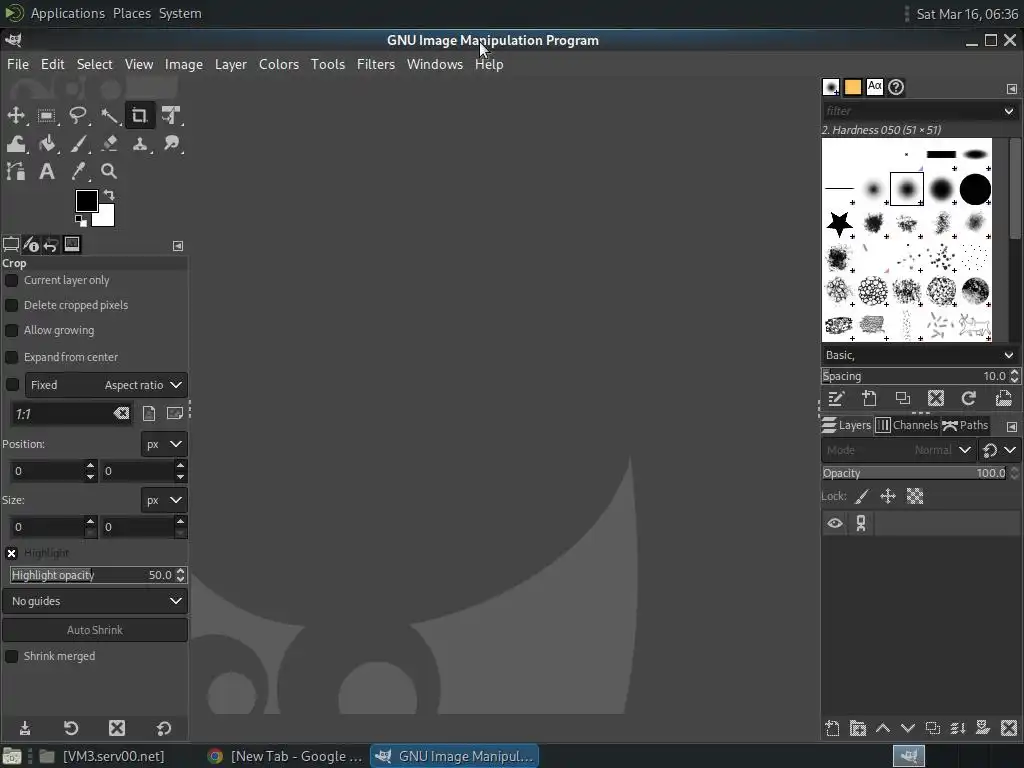1024x768 pixels.
Task: Select the Eraser tool
Action: point(109,144)
